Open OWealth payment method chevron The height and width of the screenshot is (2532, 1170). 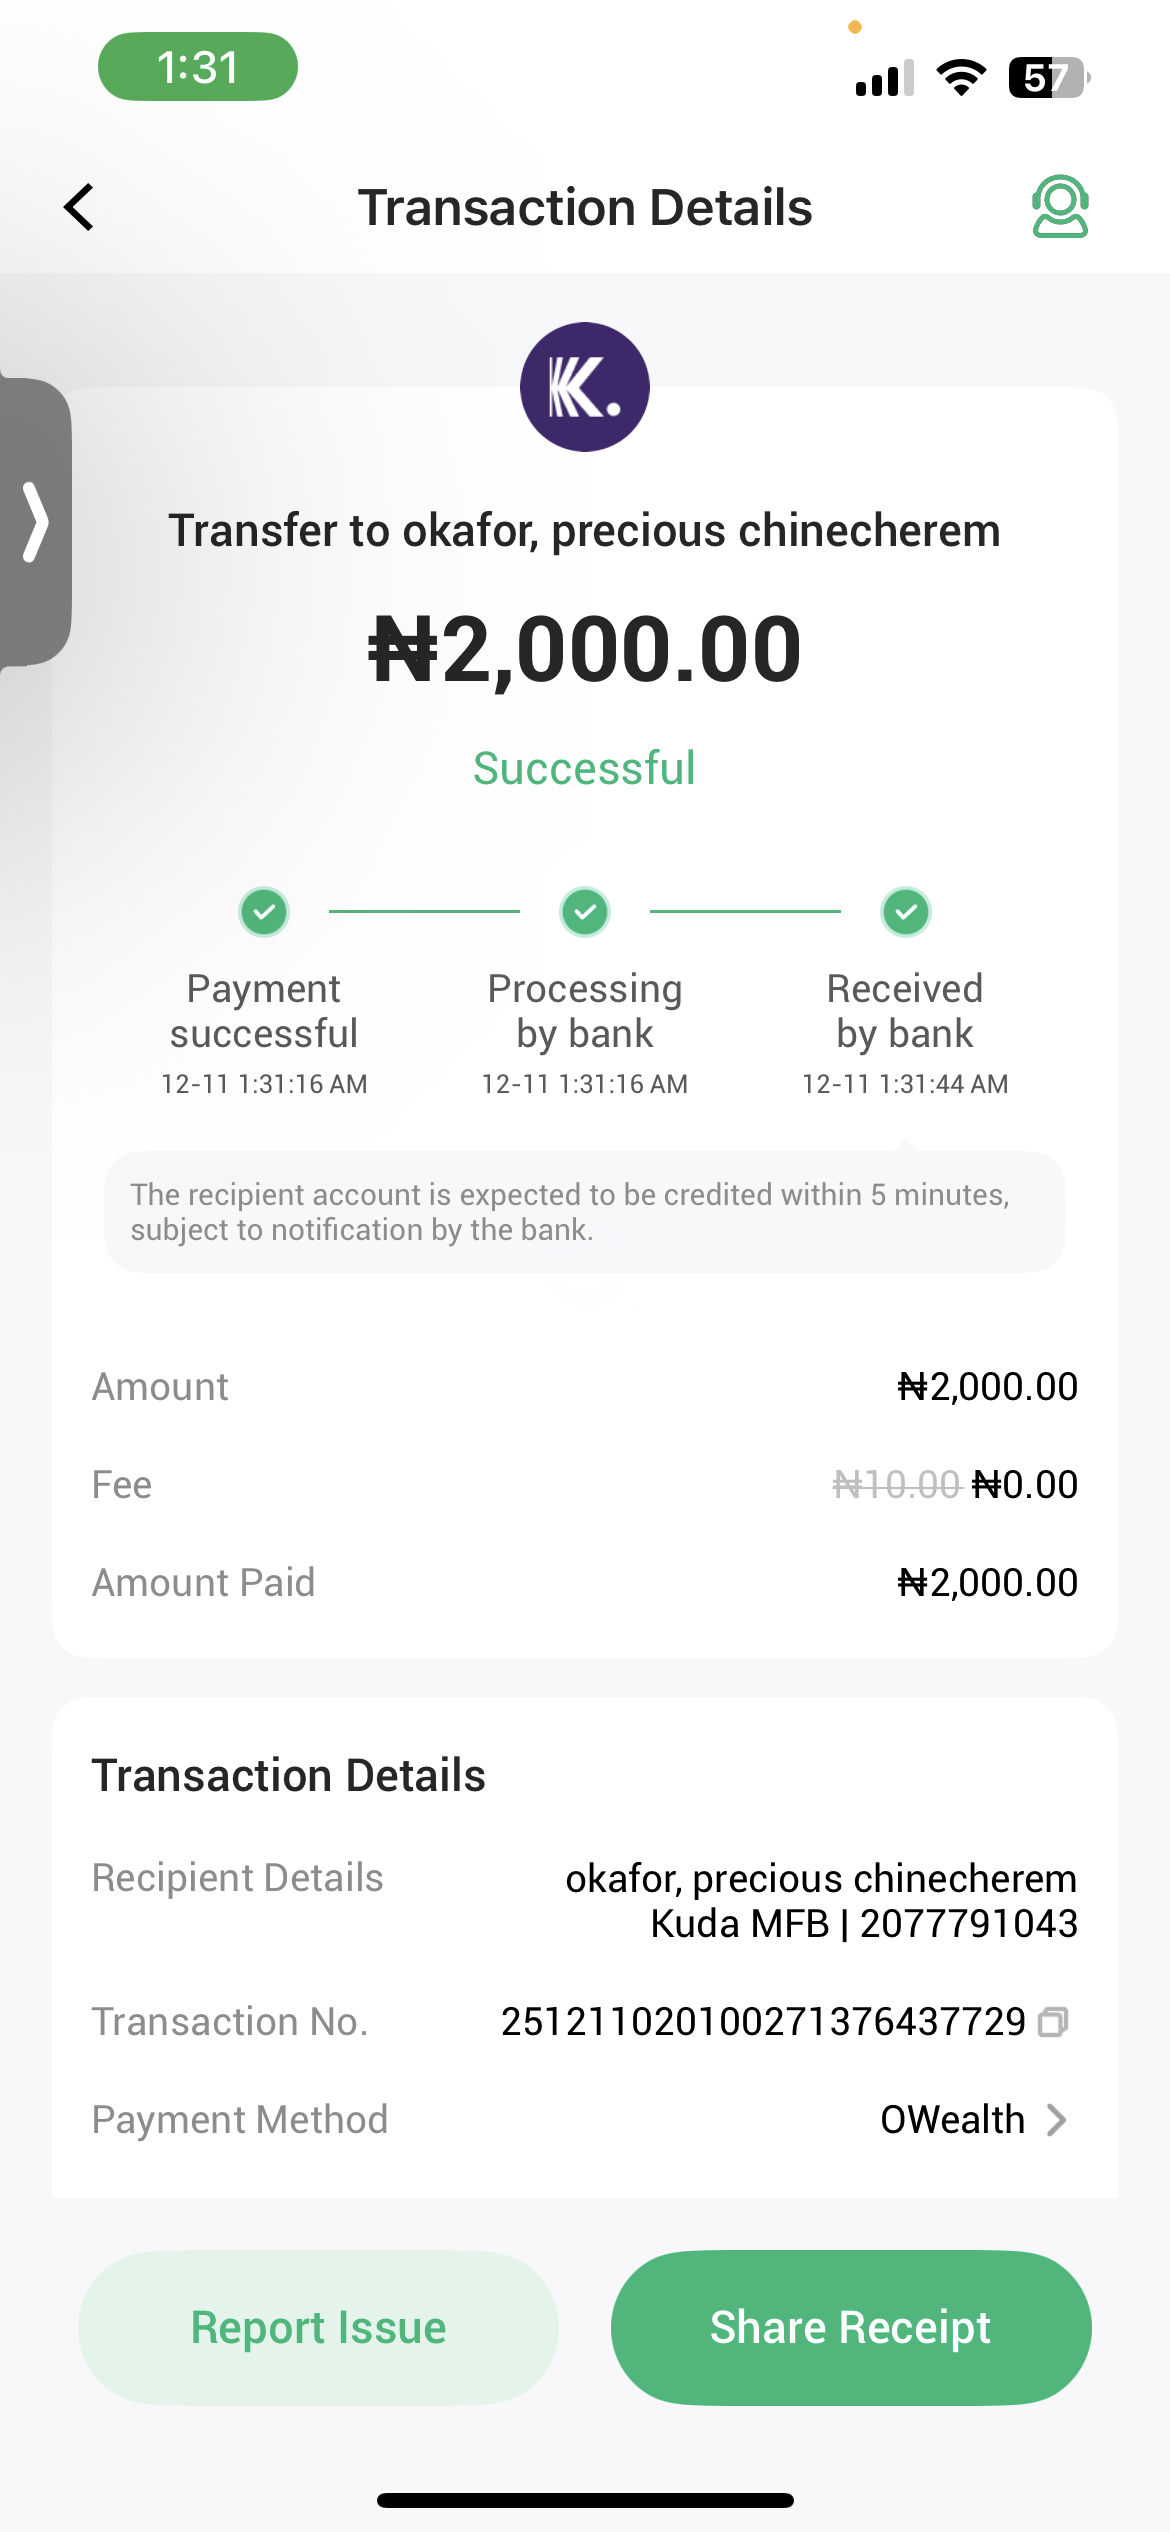[x=1056, y=2120]
